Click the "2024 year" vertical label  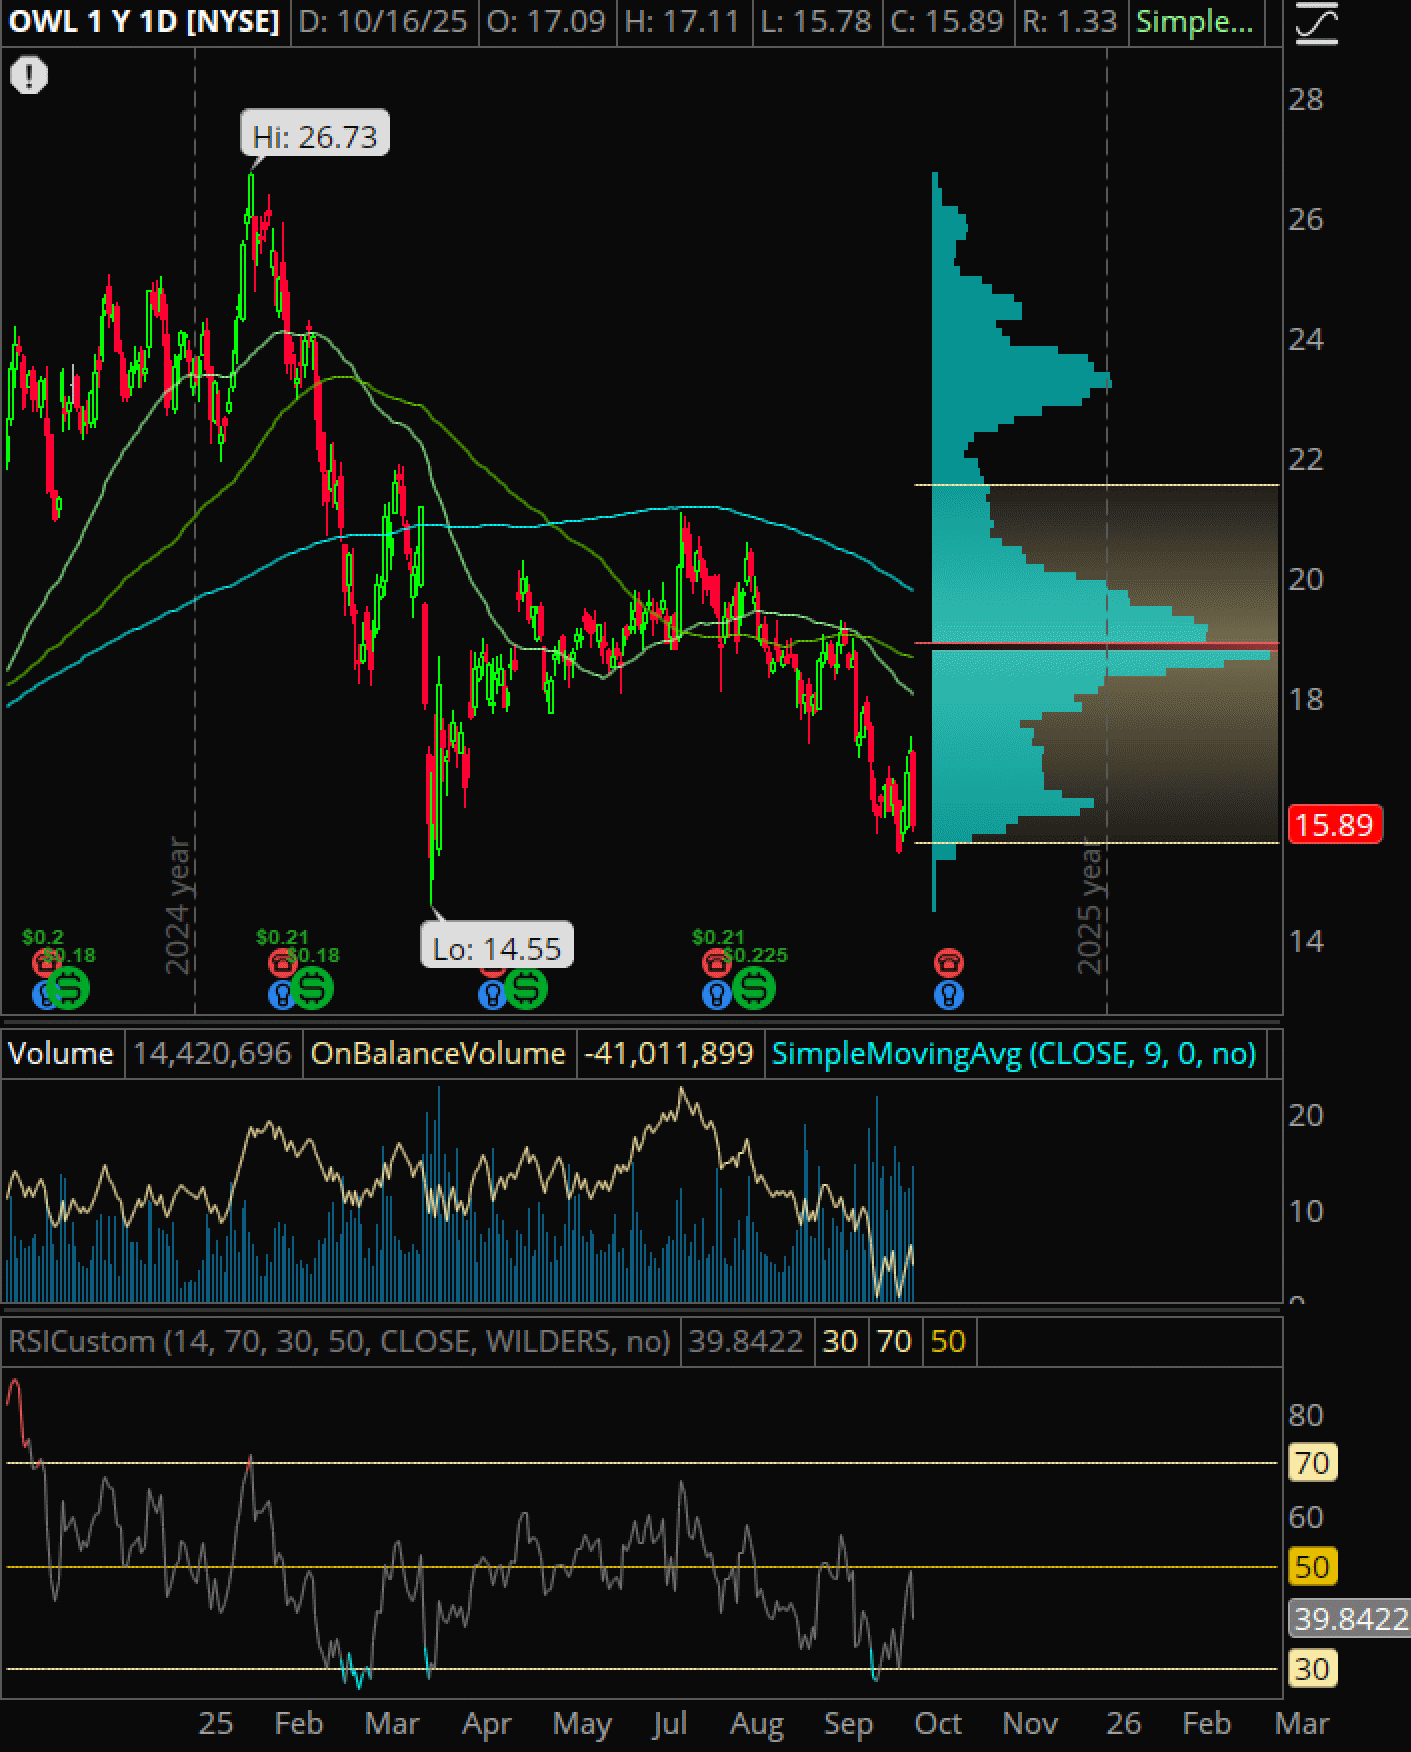(177, 906)
